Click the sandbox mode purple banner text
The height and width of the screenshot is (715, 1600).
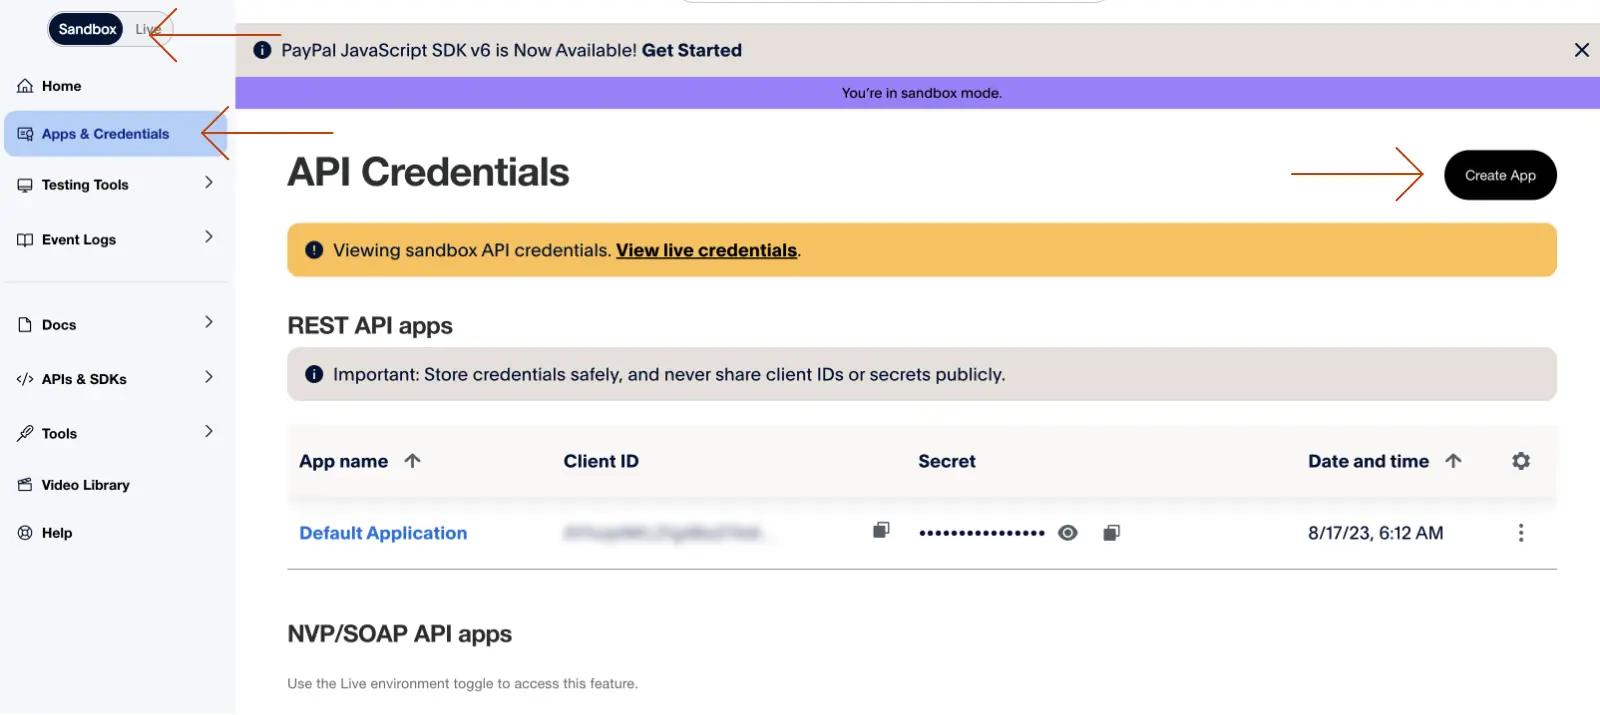click(921, 93)
